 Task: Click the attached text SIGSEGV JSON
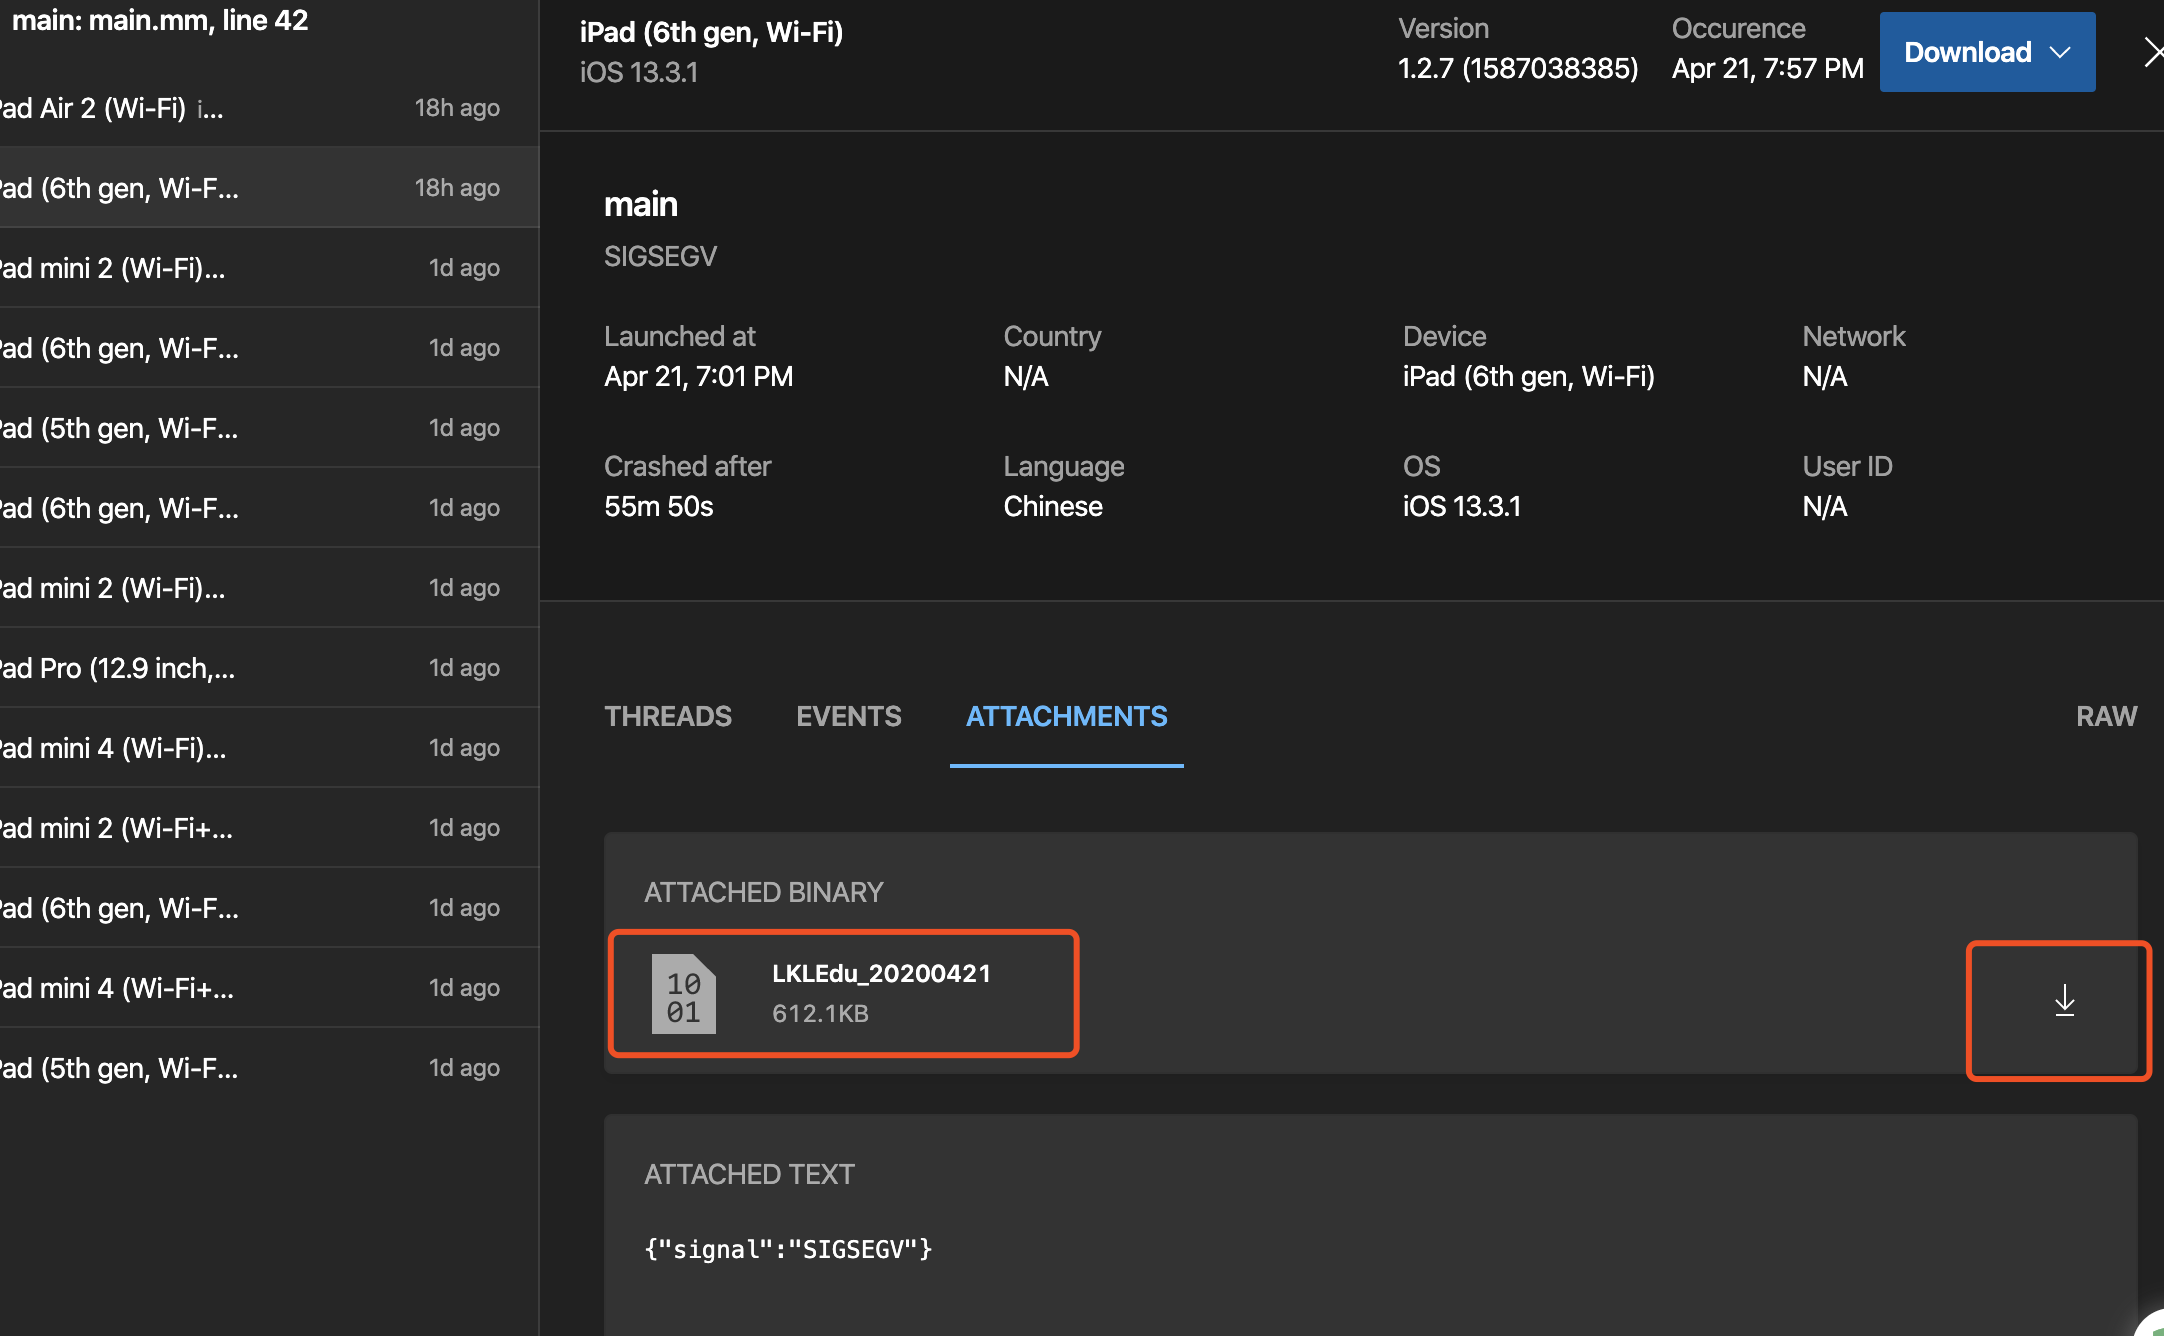coord(788,1249)
